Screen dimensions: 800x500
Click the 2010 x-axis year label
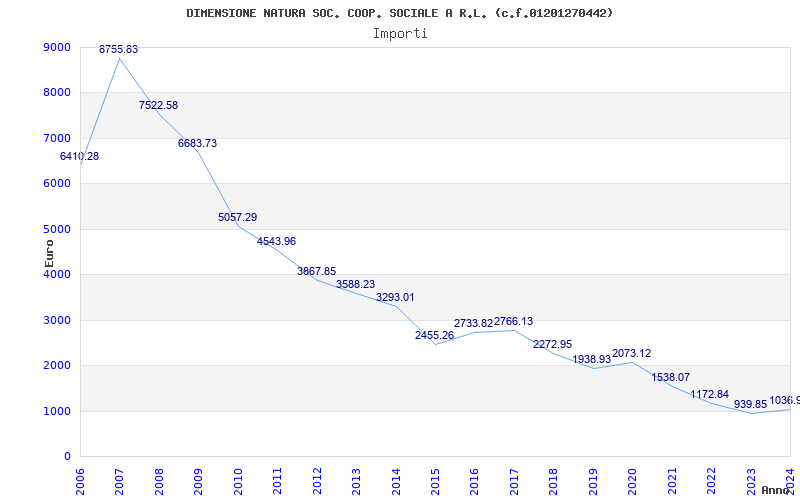pos(238,481)
